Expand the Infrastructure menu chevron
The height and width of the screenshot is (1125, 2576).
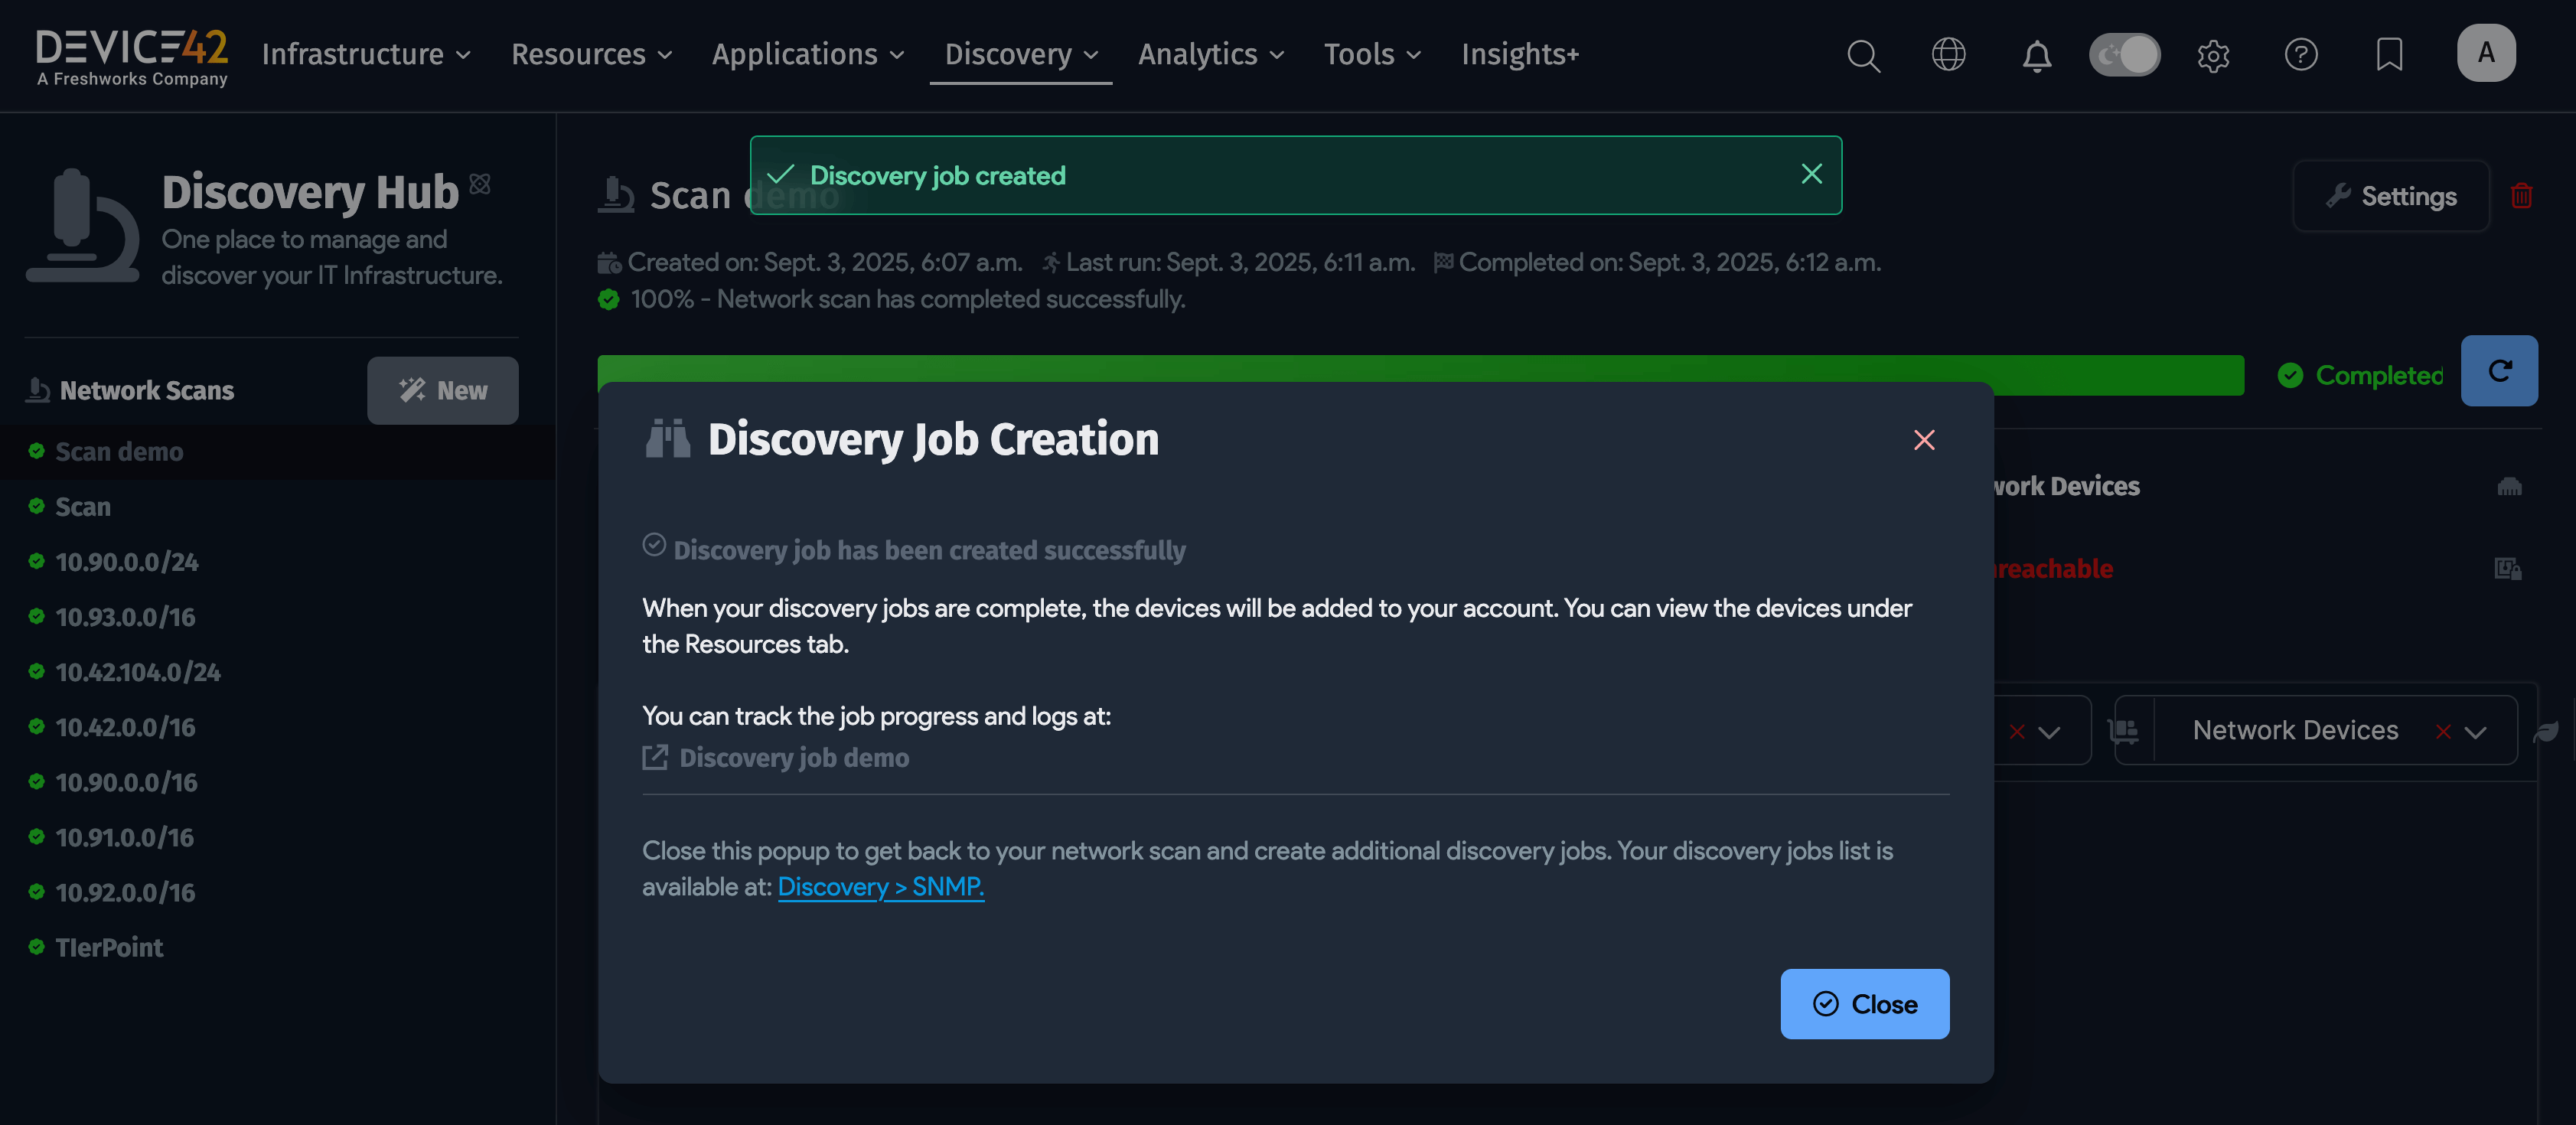pos(462,56)
